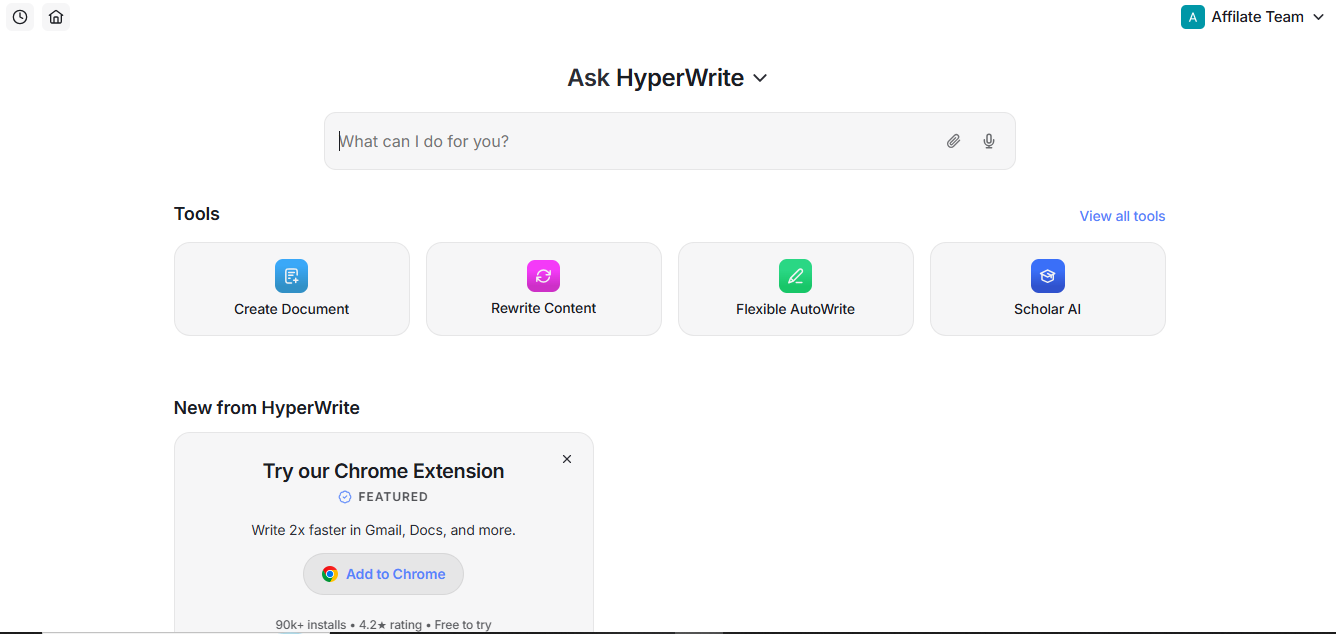The height and width of the screenshot is (634, 1336).
Task: Click the blue Create Document icon
Action: 292,276
